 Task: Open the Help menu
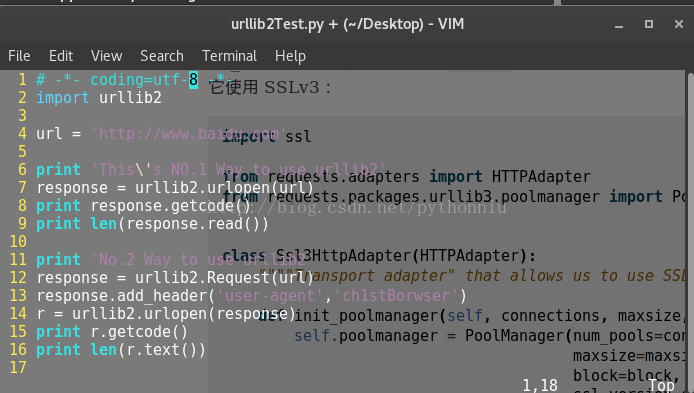pos(290,56)
